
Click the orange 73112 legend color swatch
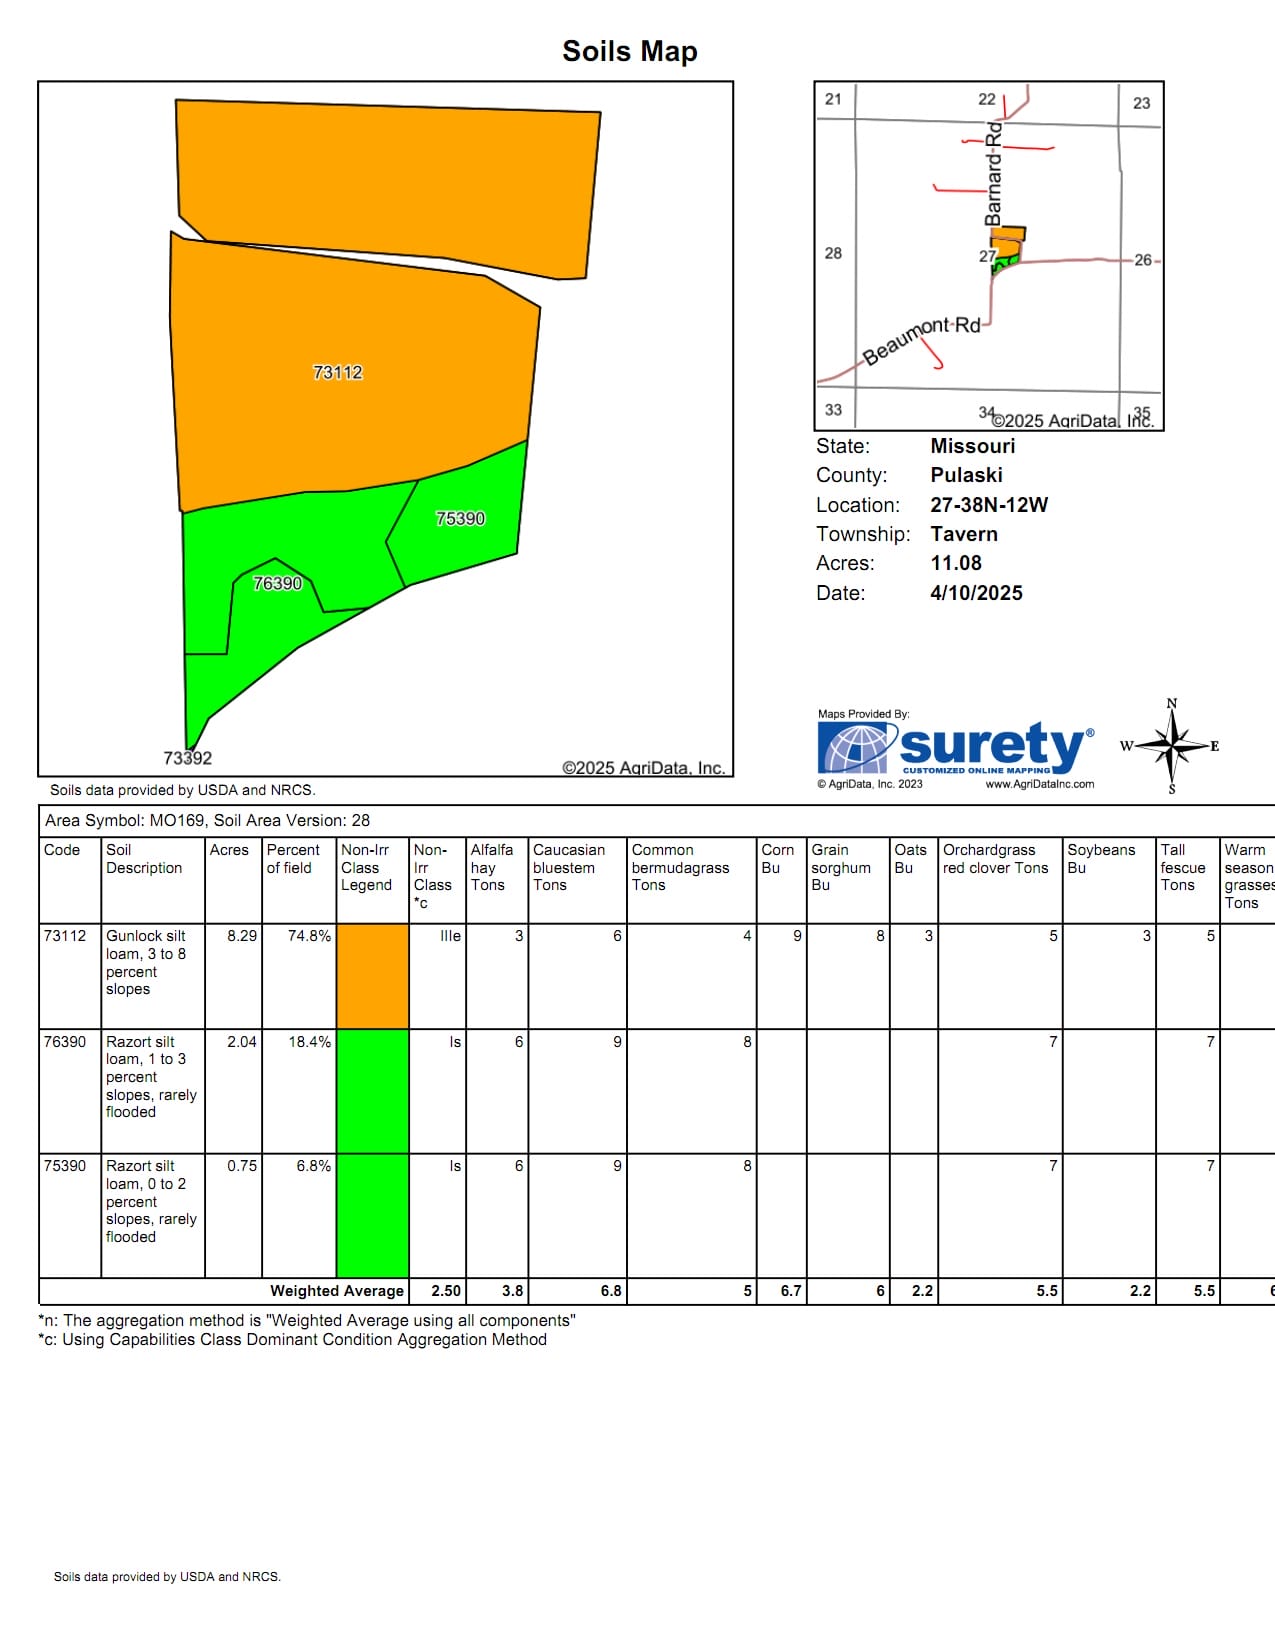tap(372, 976)
